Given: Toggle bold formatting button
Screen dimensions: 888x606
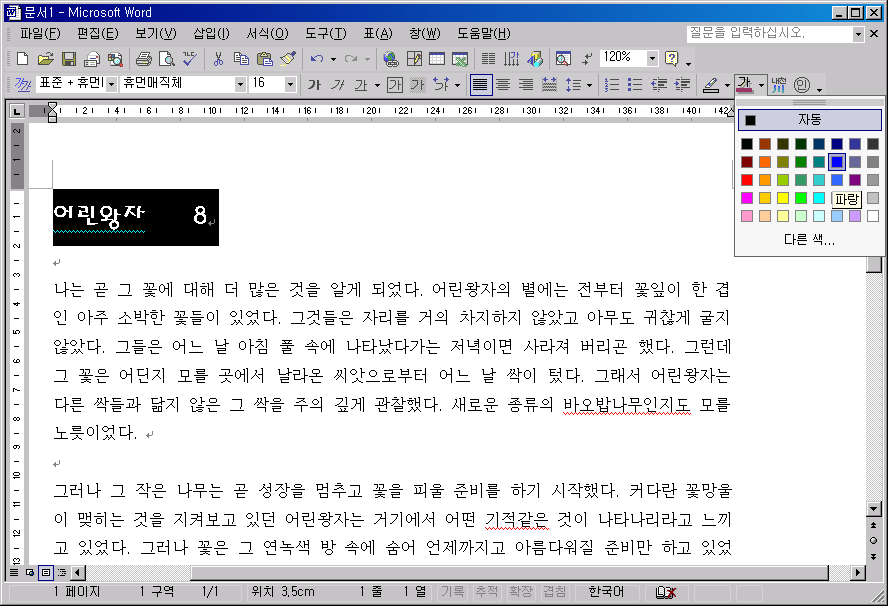Looking at the screenshot, I should 314,85.
